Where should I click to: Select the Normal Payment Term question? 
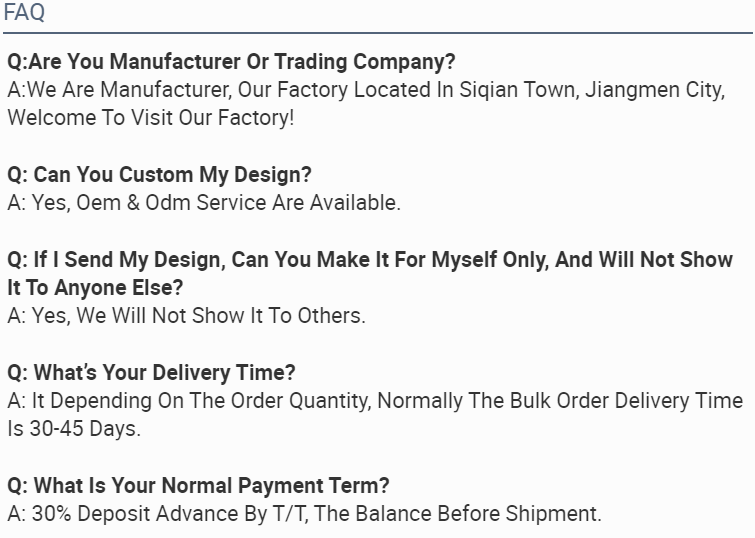coord(198,486)
